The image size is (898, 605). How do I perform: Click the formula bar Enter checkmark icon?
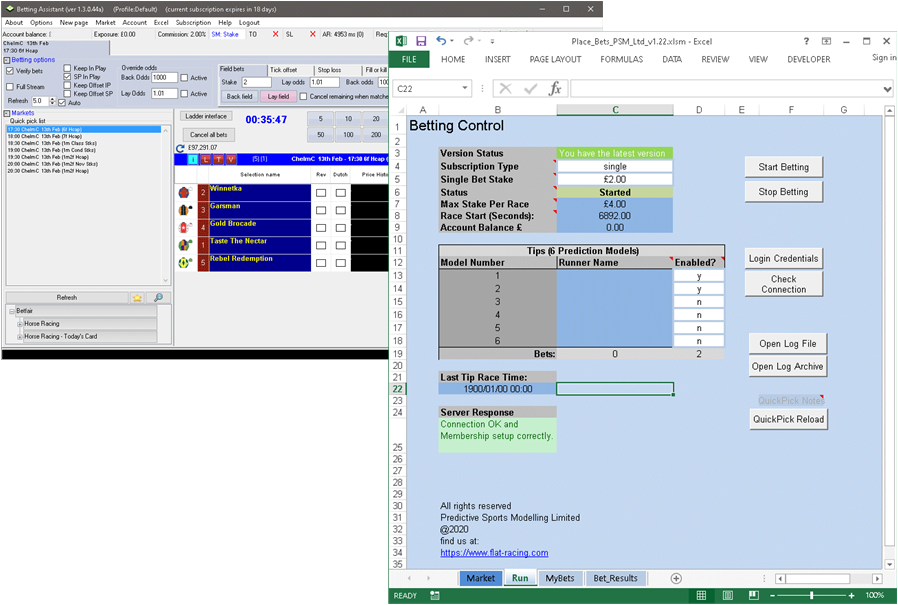[530, 89]
